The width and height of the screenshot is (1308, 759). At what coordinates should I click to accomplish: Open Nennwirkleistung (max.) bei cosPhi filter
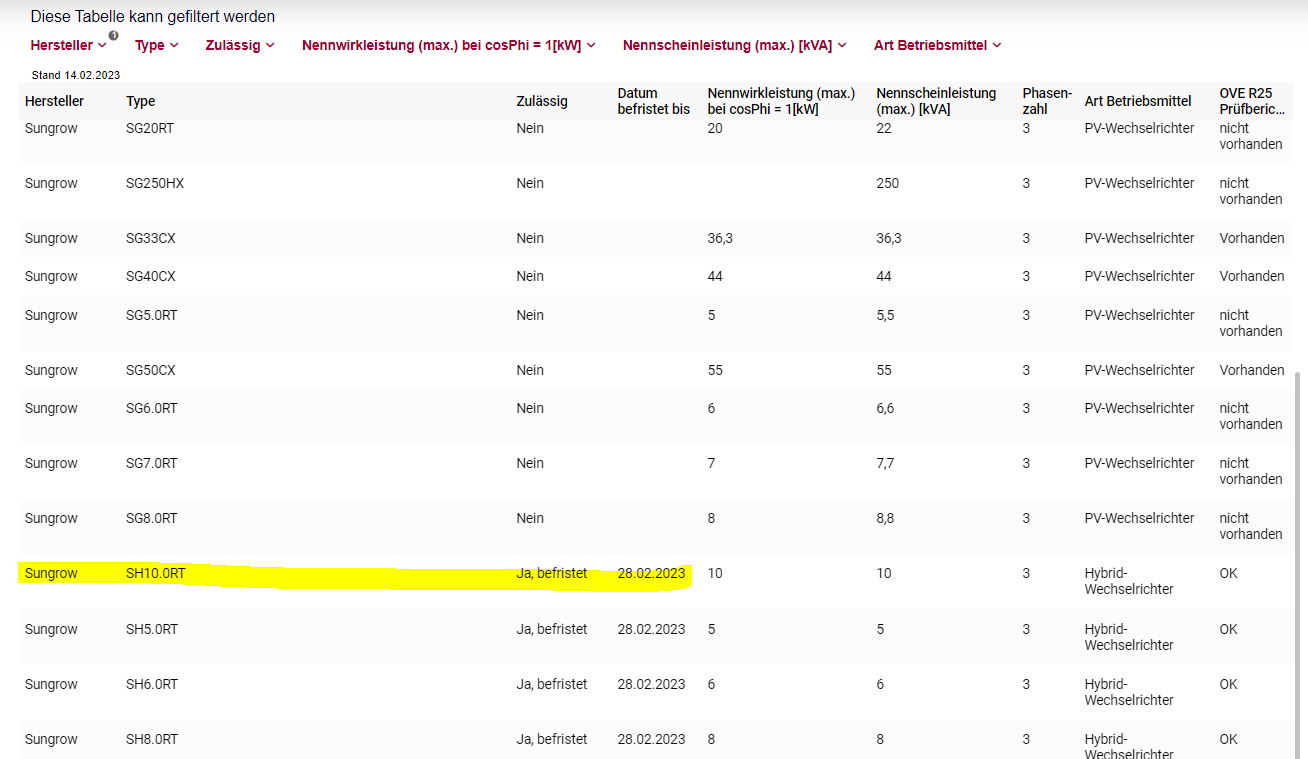tap(448, 45)
